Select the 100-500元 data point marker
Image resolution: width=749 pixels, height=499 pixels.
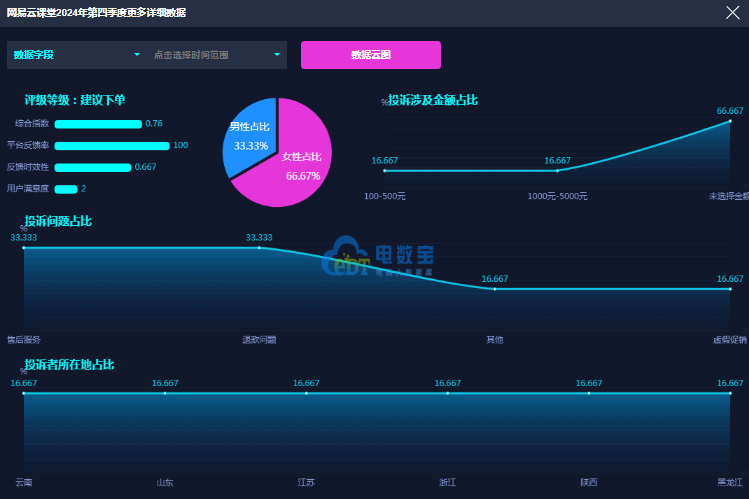pyautogui.click(x=384, y=171)
